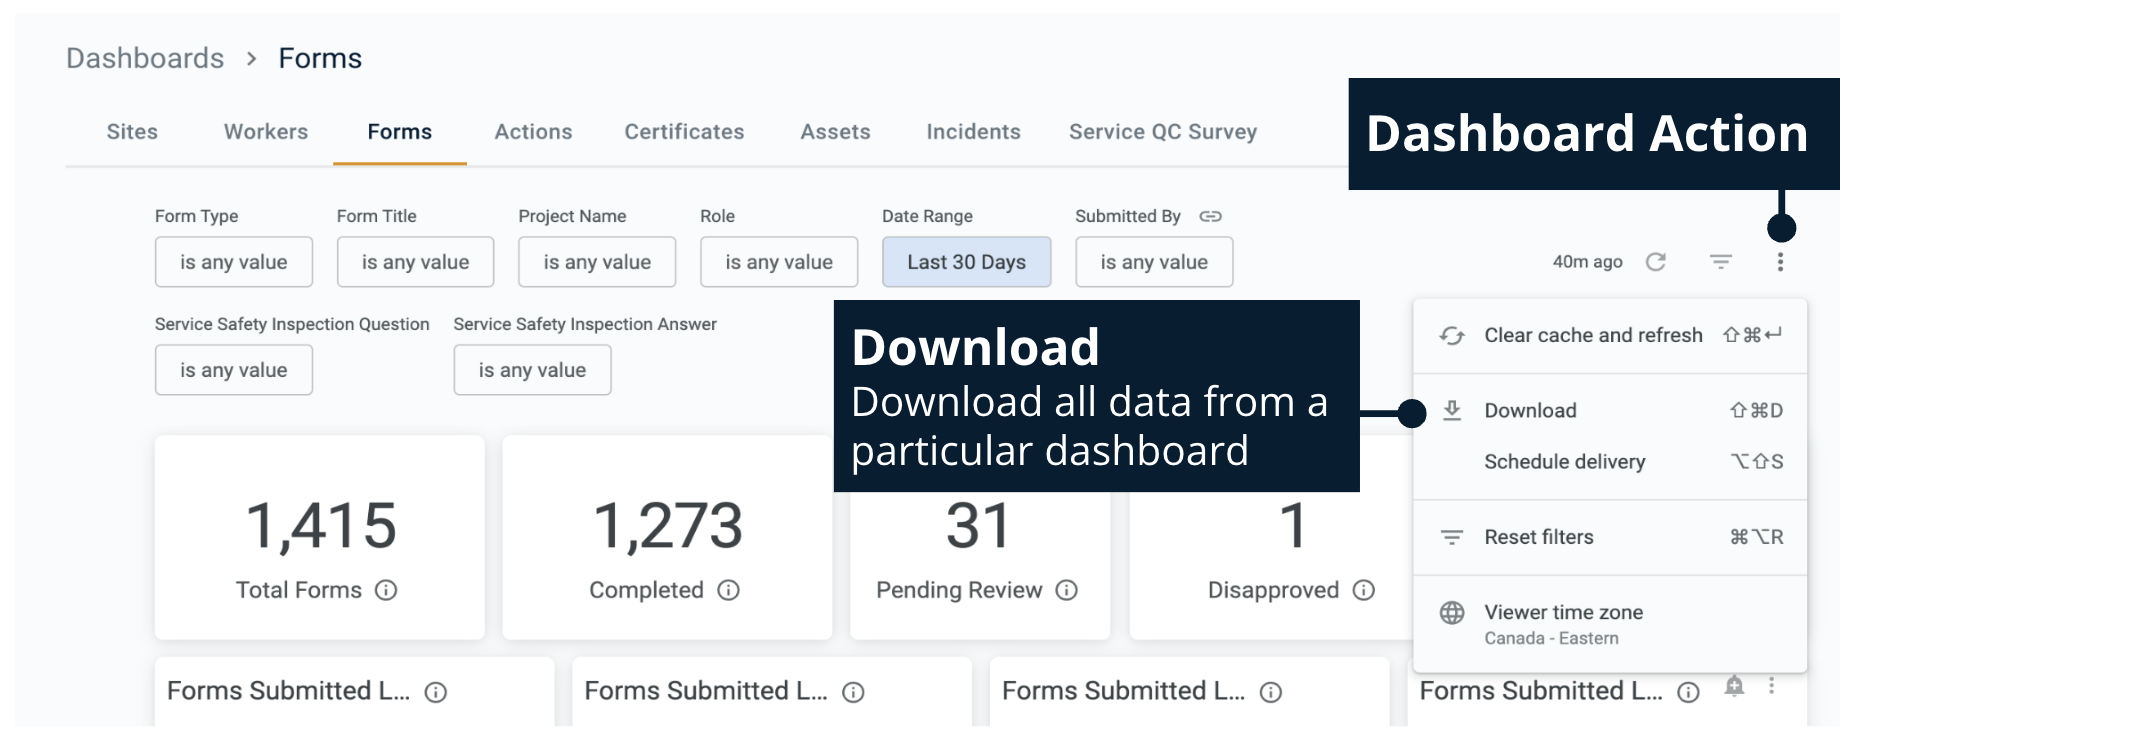Click info icon next to Completed
This screenshot has width=2148, height=748.
point(729,590)
